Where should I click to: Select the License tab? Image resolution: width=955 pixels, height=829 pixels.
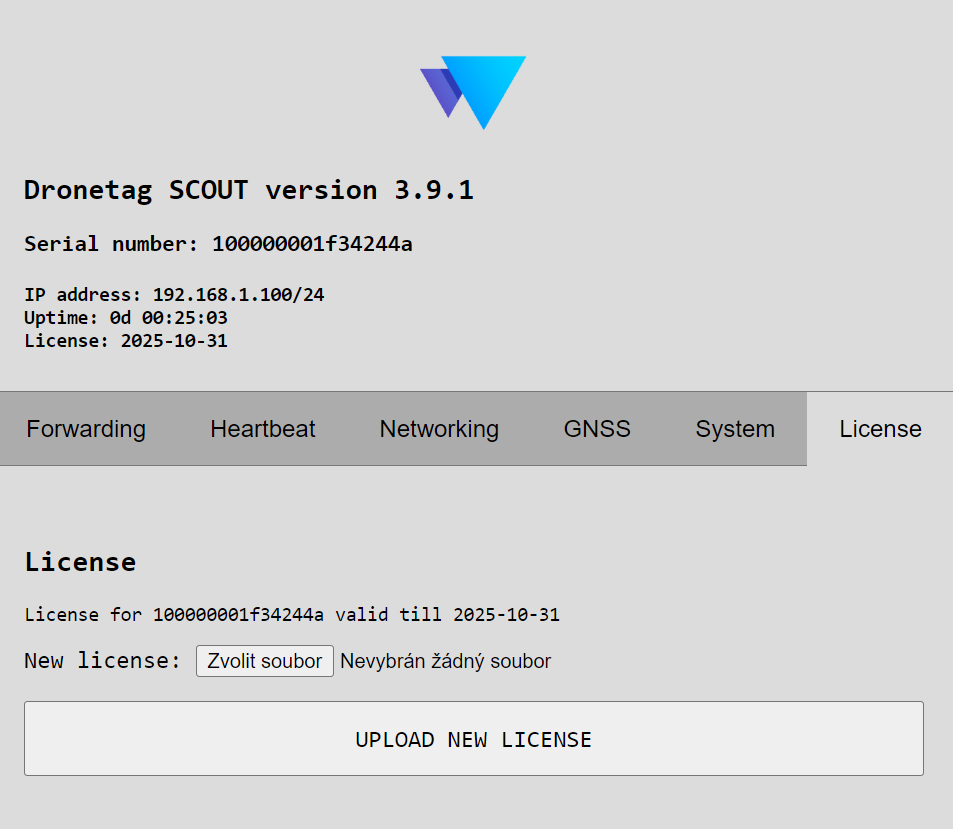pyautogui.click(x=880, y=429)
